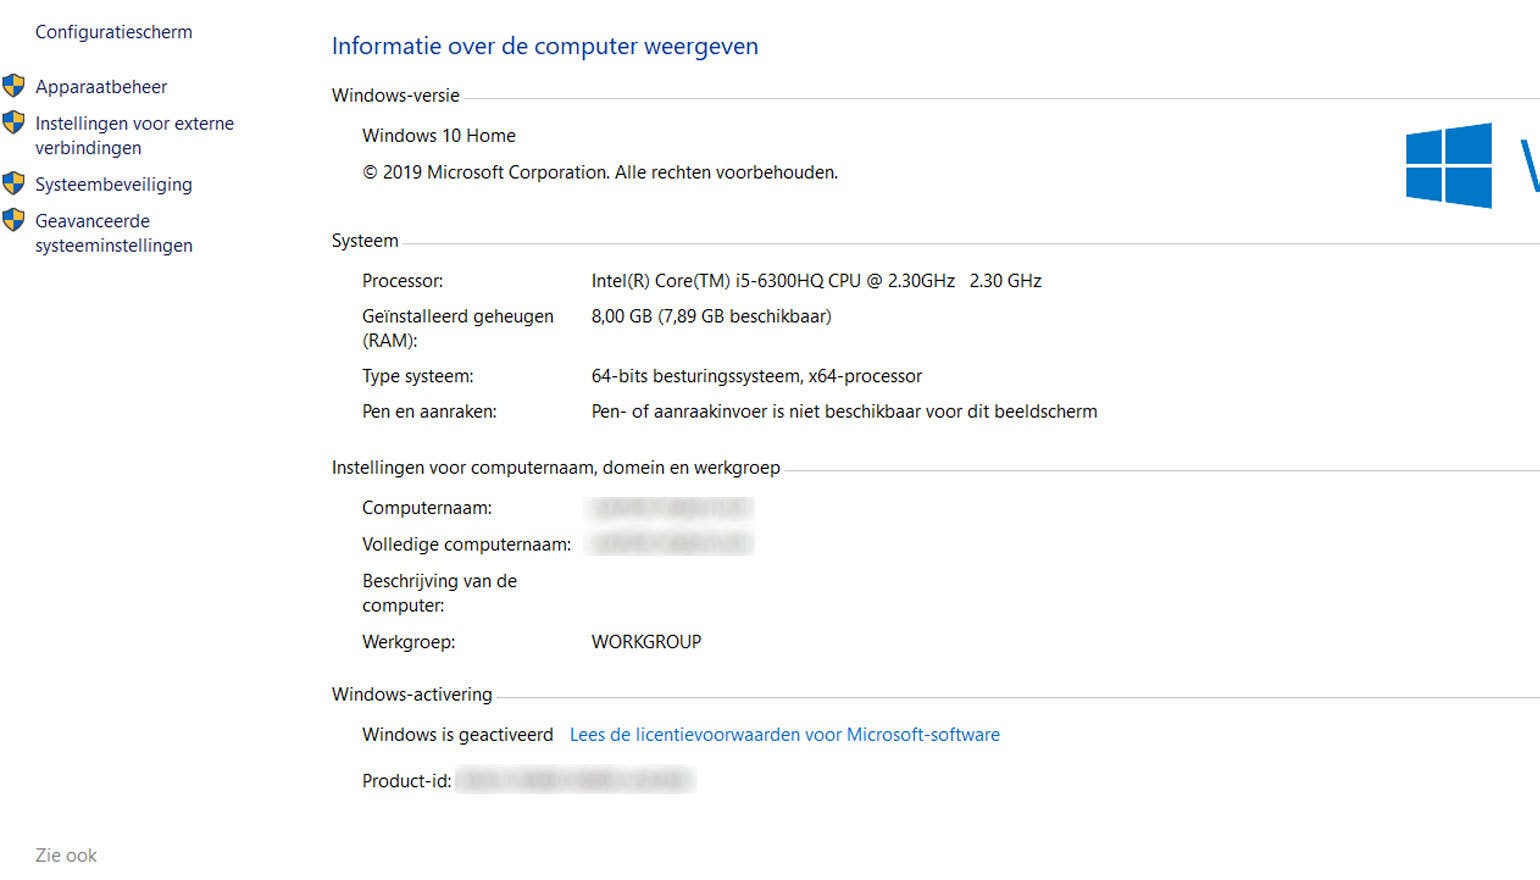Screen dimensions: 1540x880
Task: Click the Windows-activering section header
Action: point(412,694)
